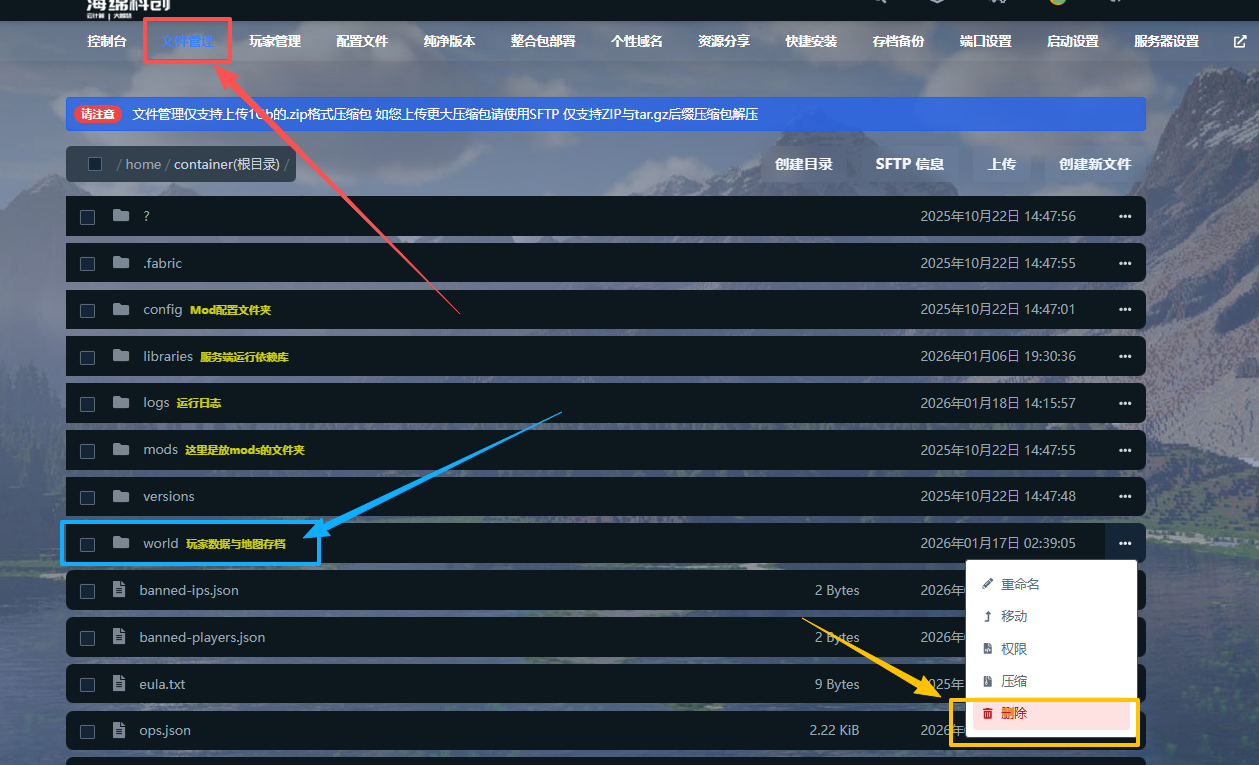
Task: Check the box next to banned-ips.json
Action: 88,591
